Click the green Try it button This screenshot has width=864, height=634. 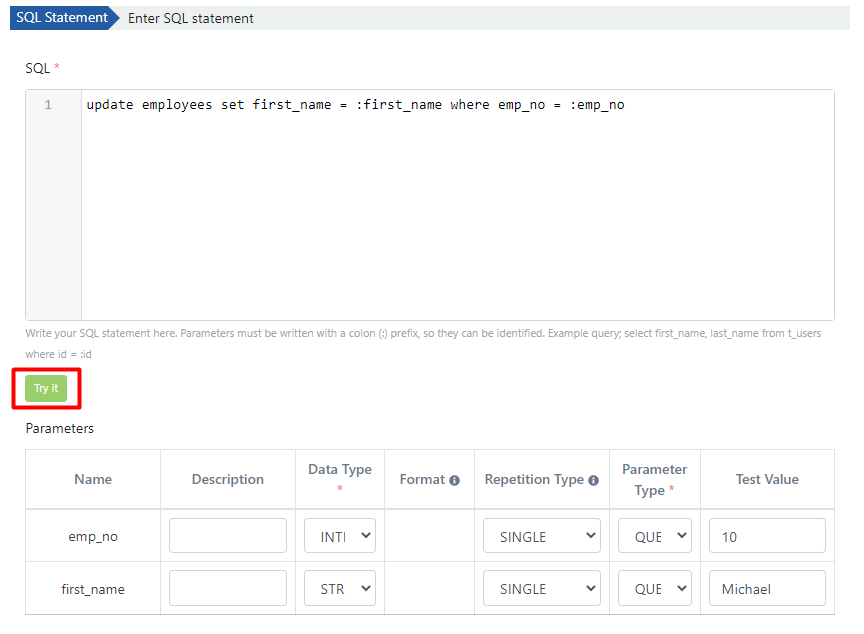point(46,389)
